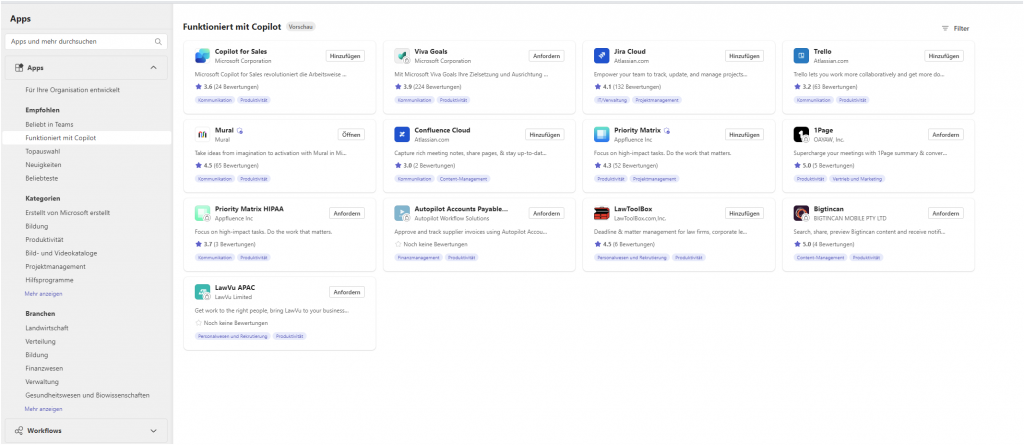Open Gesundheitswesen und Biowissenschaften industry
The height and width of the screenshot is (445, 1024).
click(x=88, y=395)
